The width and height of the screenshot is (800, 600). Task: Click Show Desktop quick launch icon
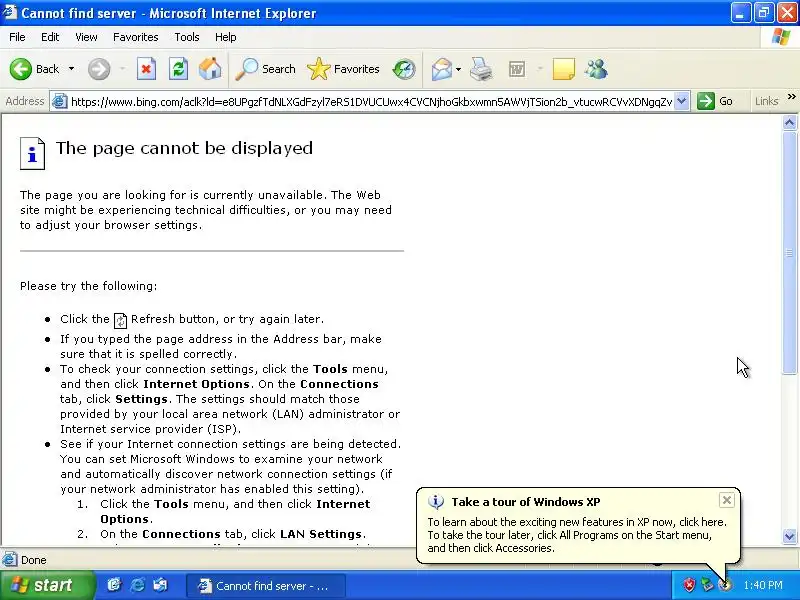point(114,585)
